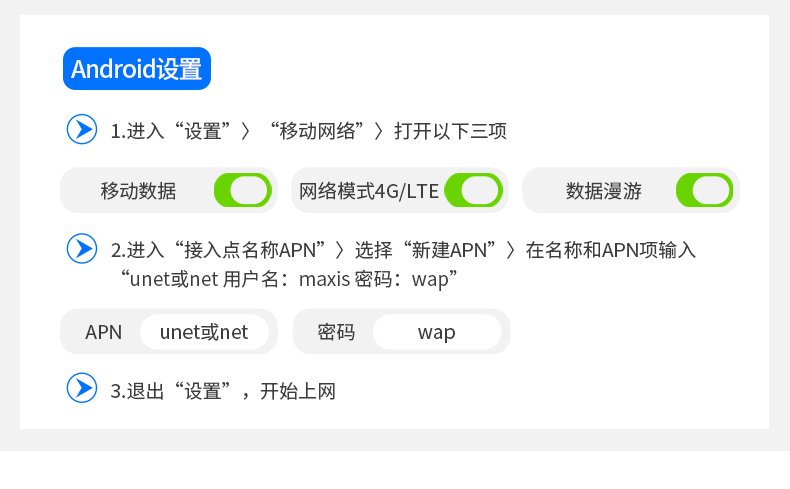The height and width of the screenshot is (489, 790).
Task: Click the chevron after “设置” in step 1
Action: tap(245, 131)
